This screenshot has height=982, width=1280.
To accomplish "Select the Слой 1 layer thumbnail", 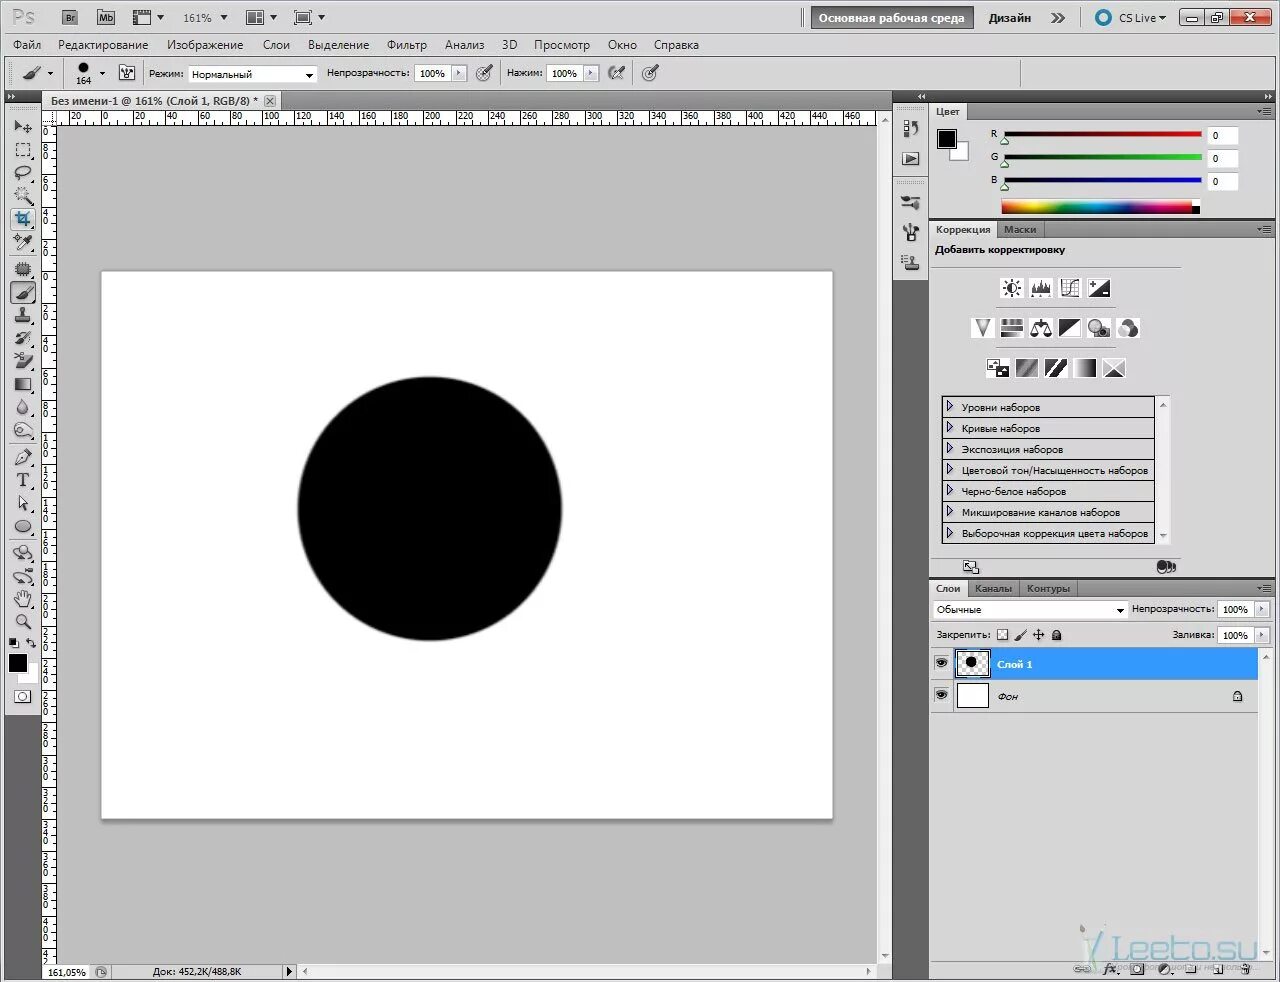I will 972,664.
